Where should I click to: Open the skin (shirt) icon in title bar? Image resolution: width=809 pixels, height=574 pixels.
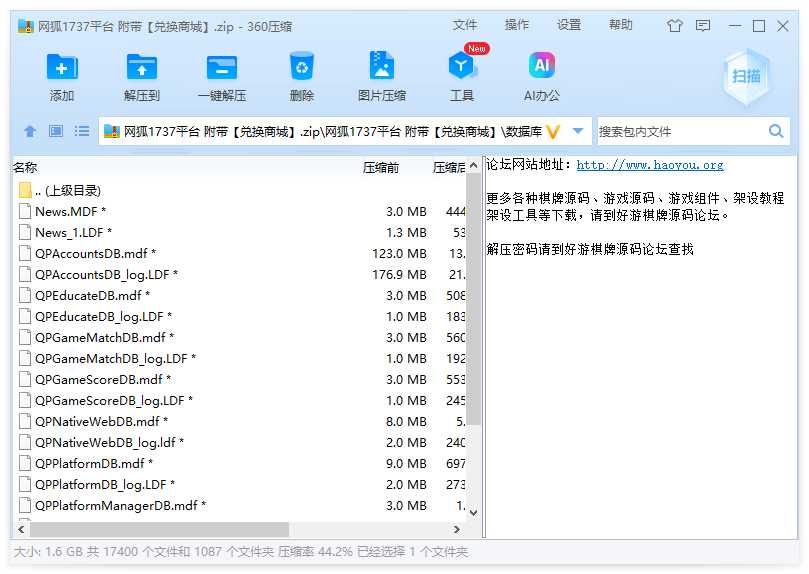point(674,25)
